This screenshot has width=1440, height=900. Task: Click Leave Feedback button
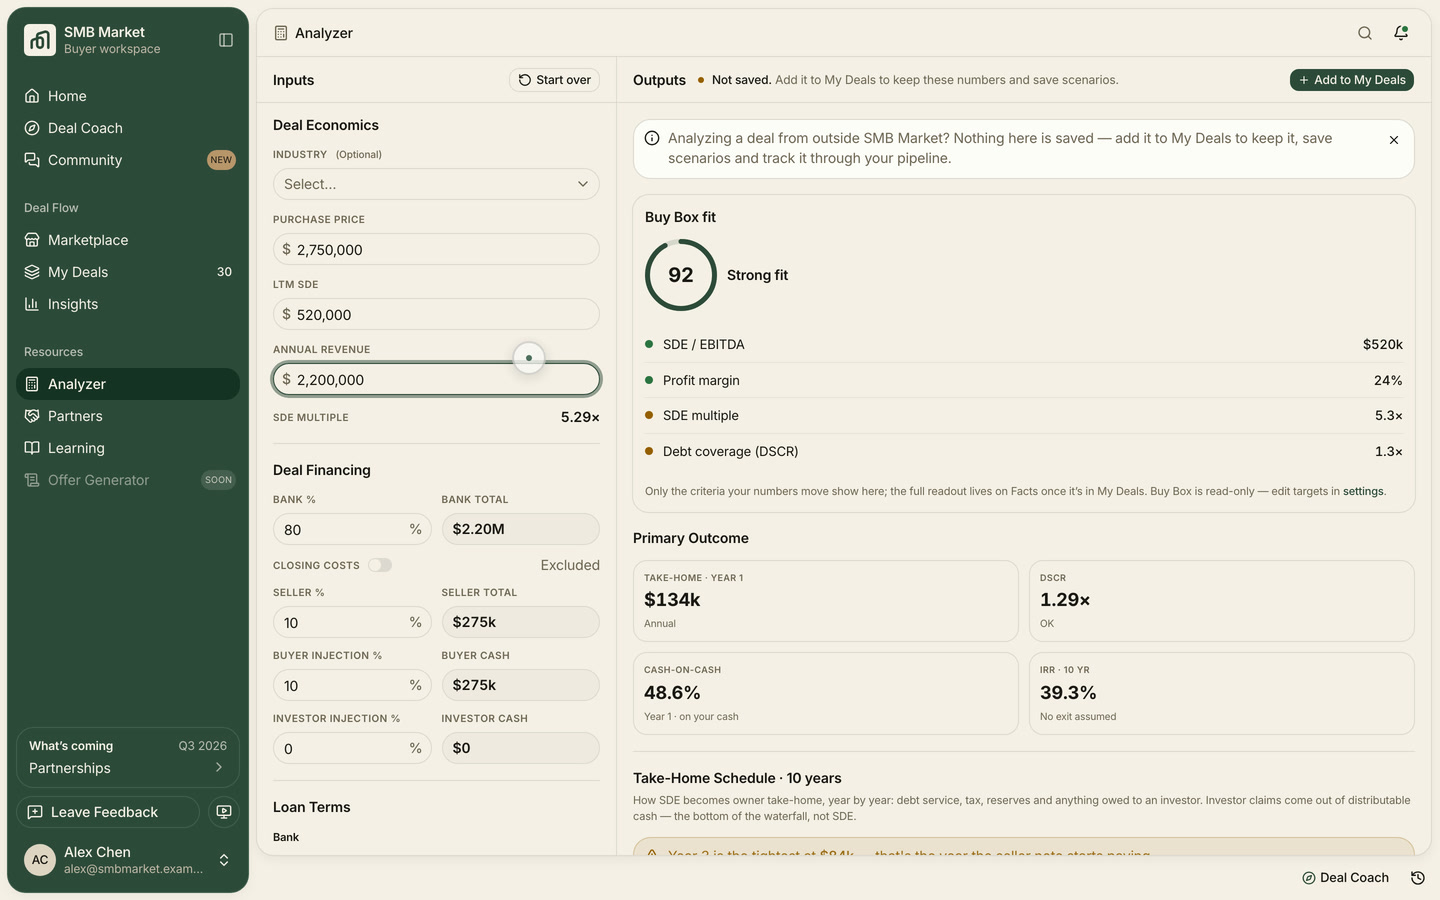(108, 812)
